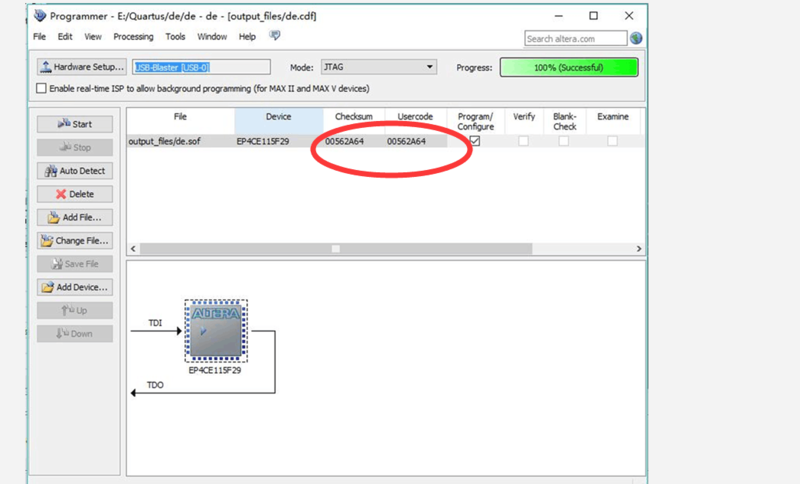Check the Verify box for de.sof

click(524, 141)
